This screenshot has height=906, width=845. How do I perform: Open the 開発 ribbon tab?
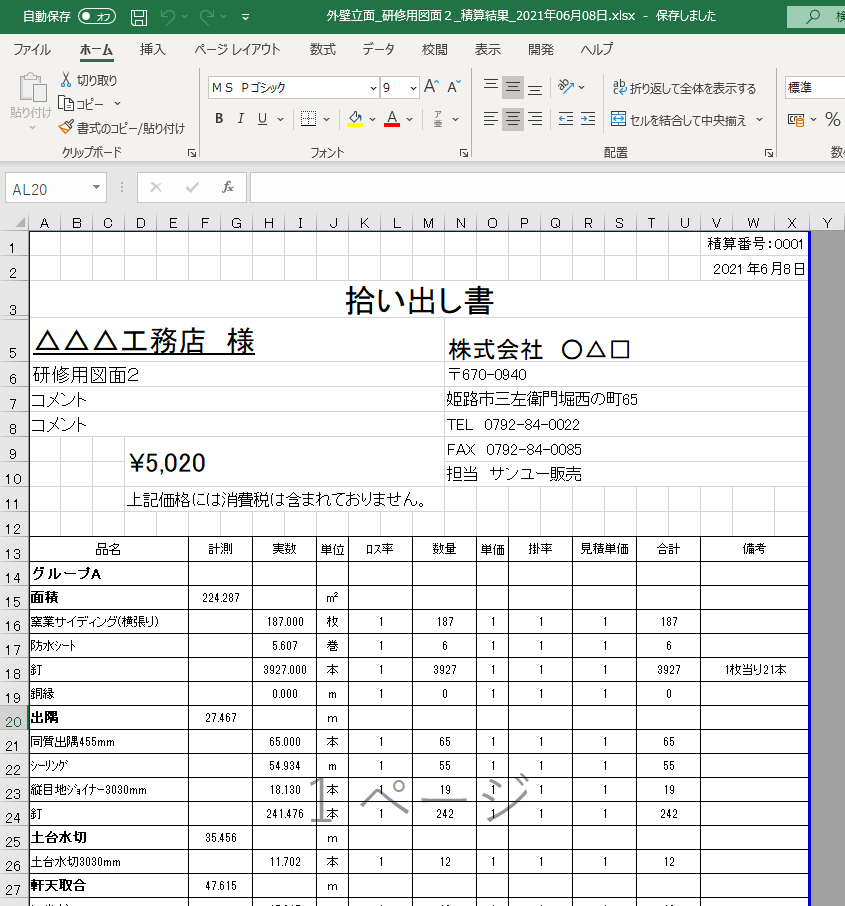(541, 50)
